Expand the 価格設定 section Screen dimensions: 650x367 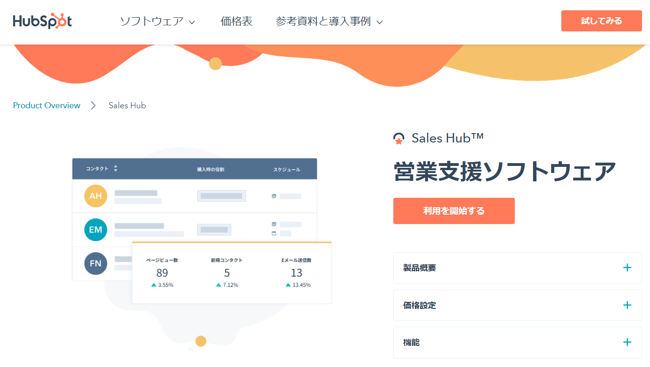point(517,305)
